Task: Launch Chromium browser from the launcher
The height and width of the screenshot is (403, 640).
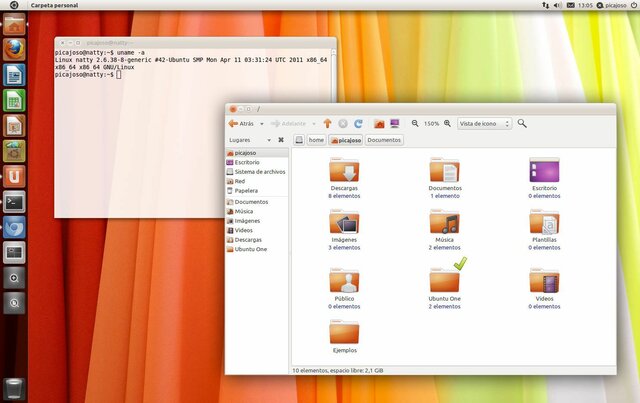Action: (14, 227)
